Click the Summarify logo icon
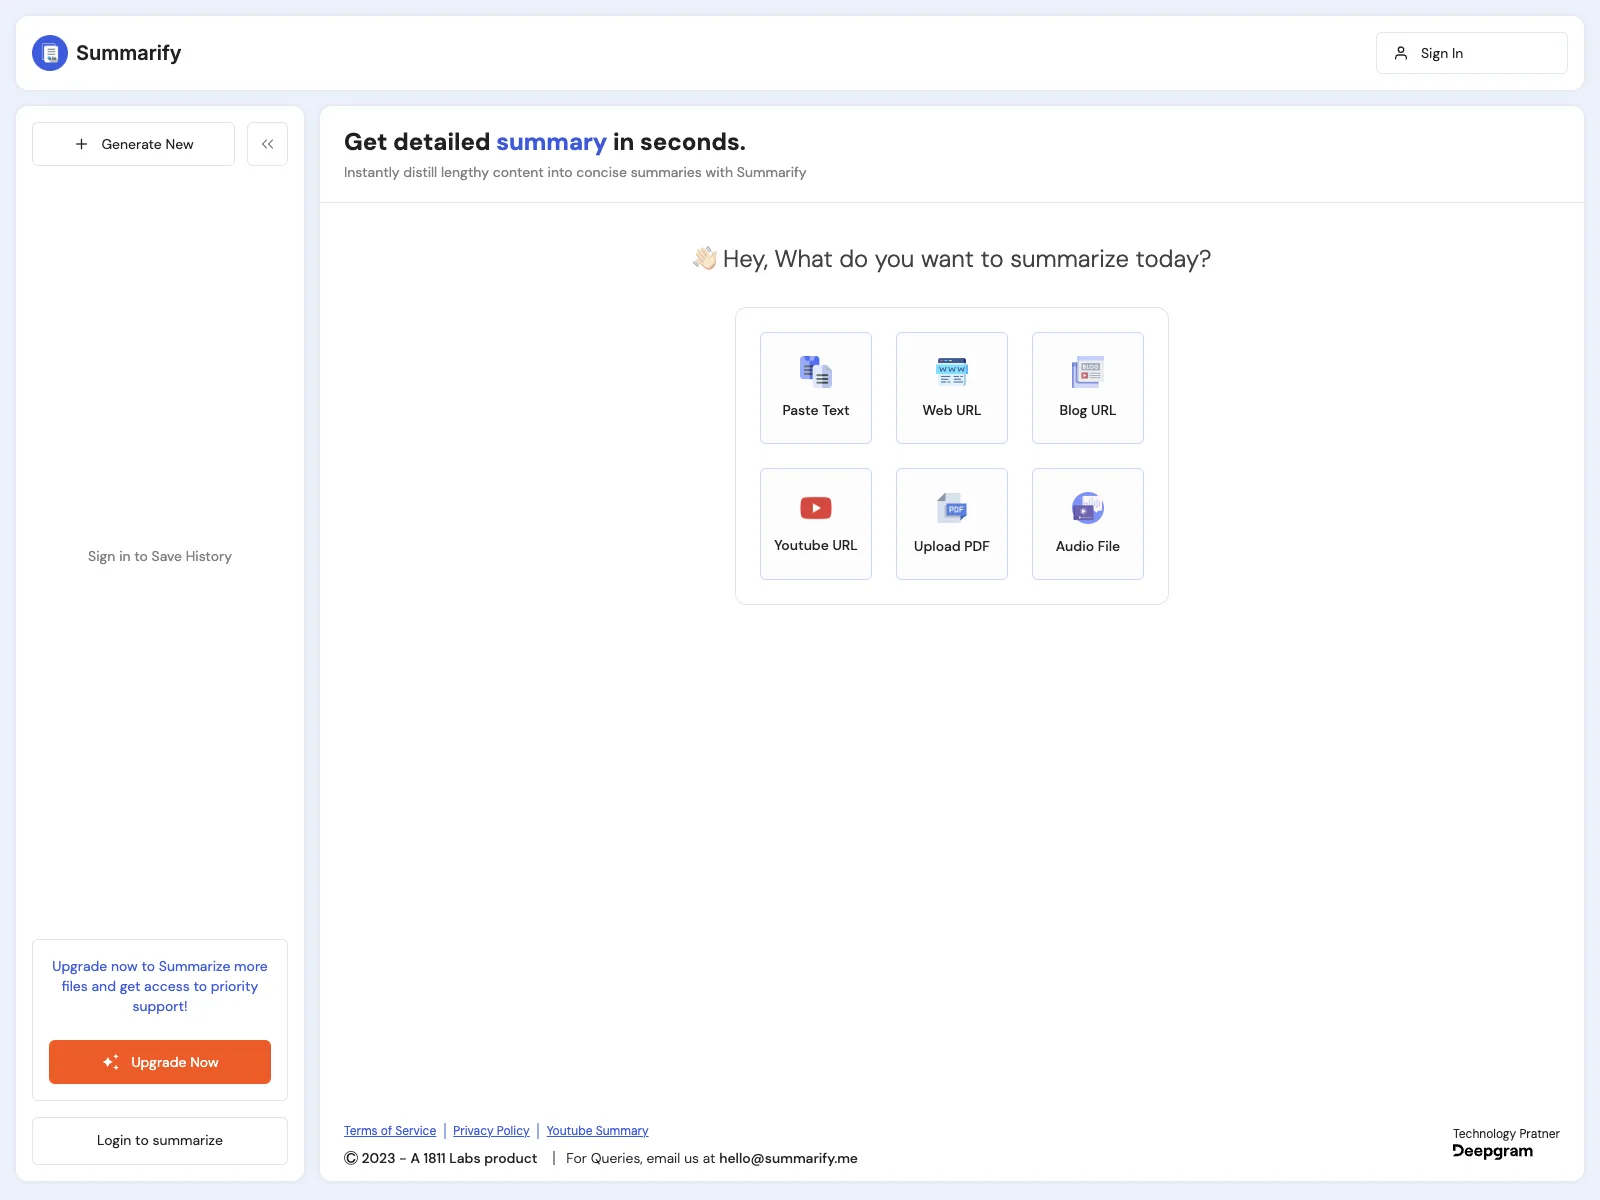Screen dimensions: 1600x1200 50,53
